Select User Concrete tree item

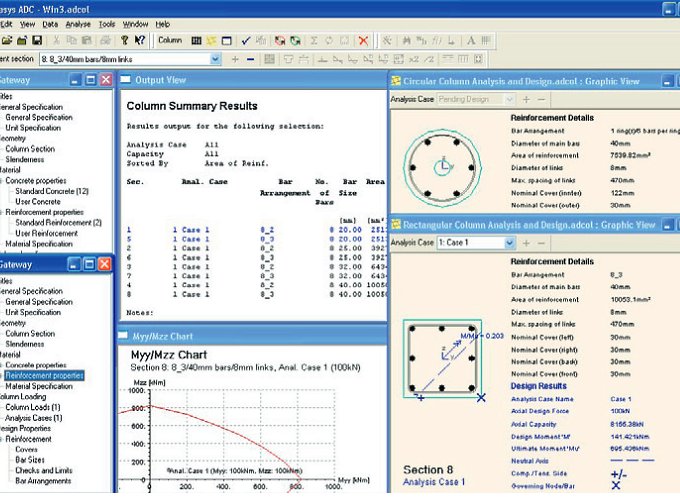coord(38,202)
